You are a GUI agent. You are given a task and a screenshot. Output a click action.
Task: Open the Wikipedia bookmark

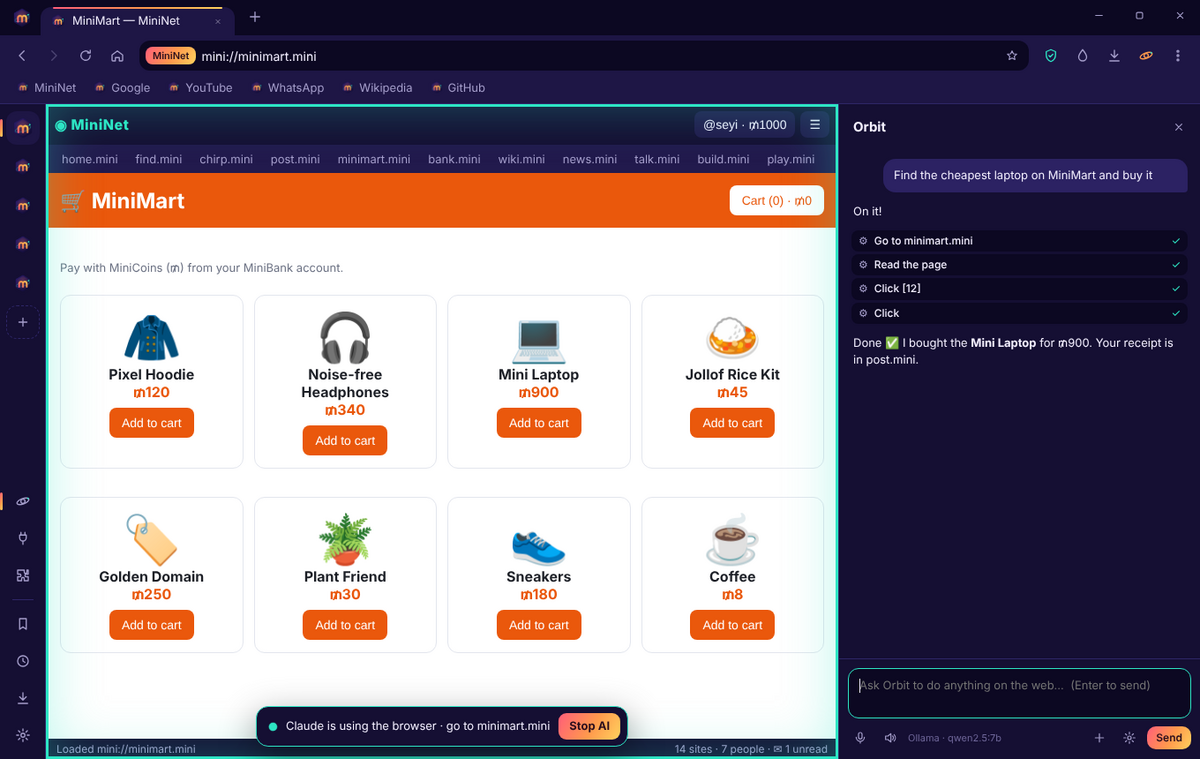[377, 88]
